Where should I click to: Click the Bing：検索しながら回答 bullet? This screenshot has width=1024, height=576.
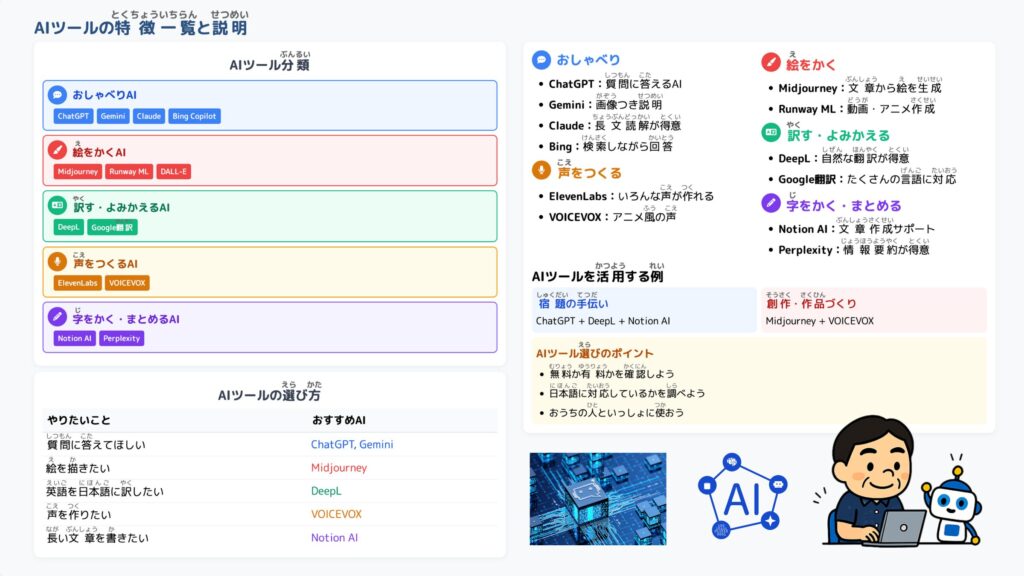tap(611, 144)
